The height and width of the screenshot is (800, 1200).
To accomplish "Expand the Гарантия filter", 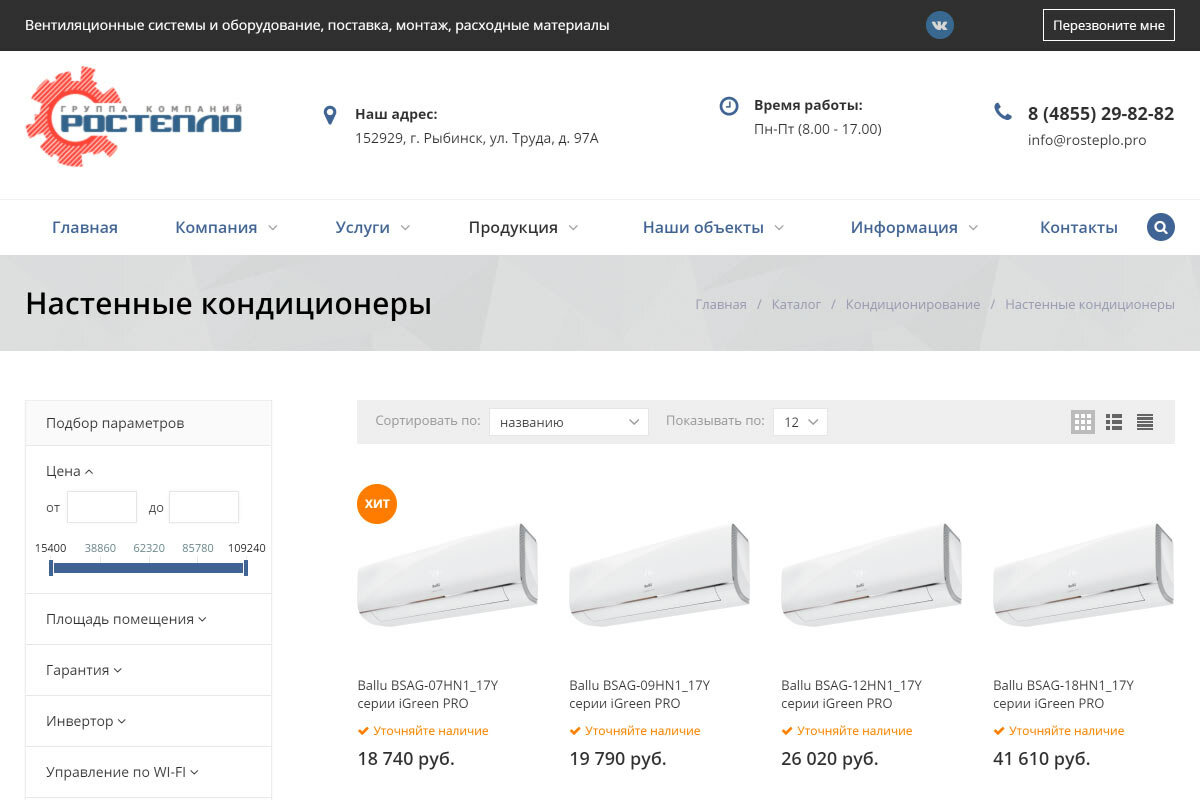I will (84, 670).
